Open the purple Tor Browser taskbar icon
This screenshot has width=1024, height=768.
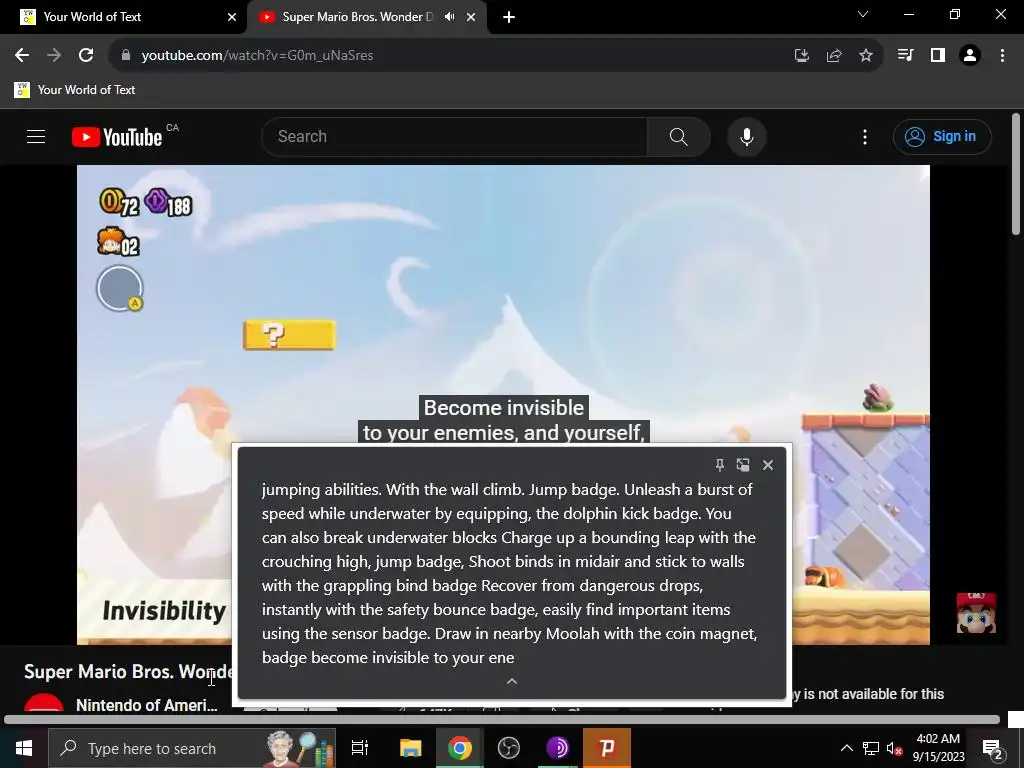557,748
